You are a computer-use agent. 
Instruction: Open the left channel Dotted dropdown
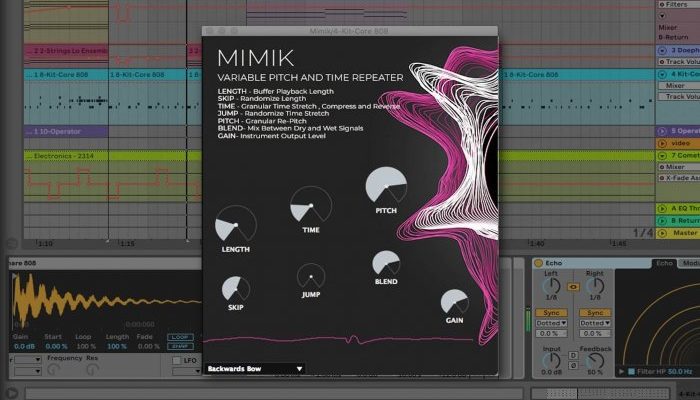[x=551, y=321]
